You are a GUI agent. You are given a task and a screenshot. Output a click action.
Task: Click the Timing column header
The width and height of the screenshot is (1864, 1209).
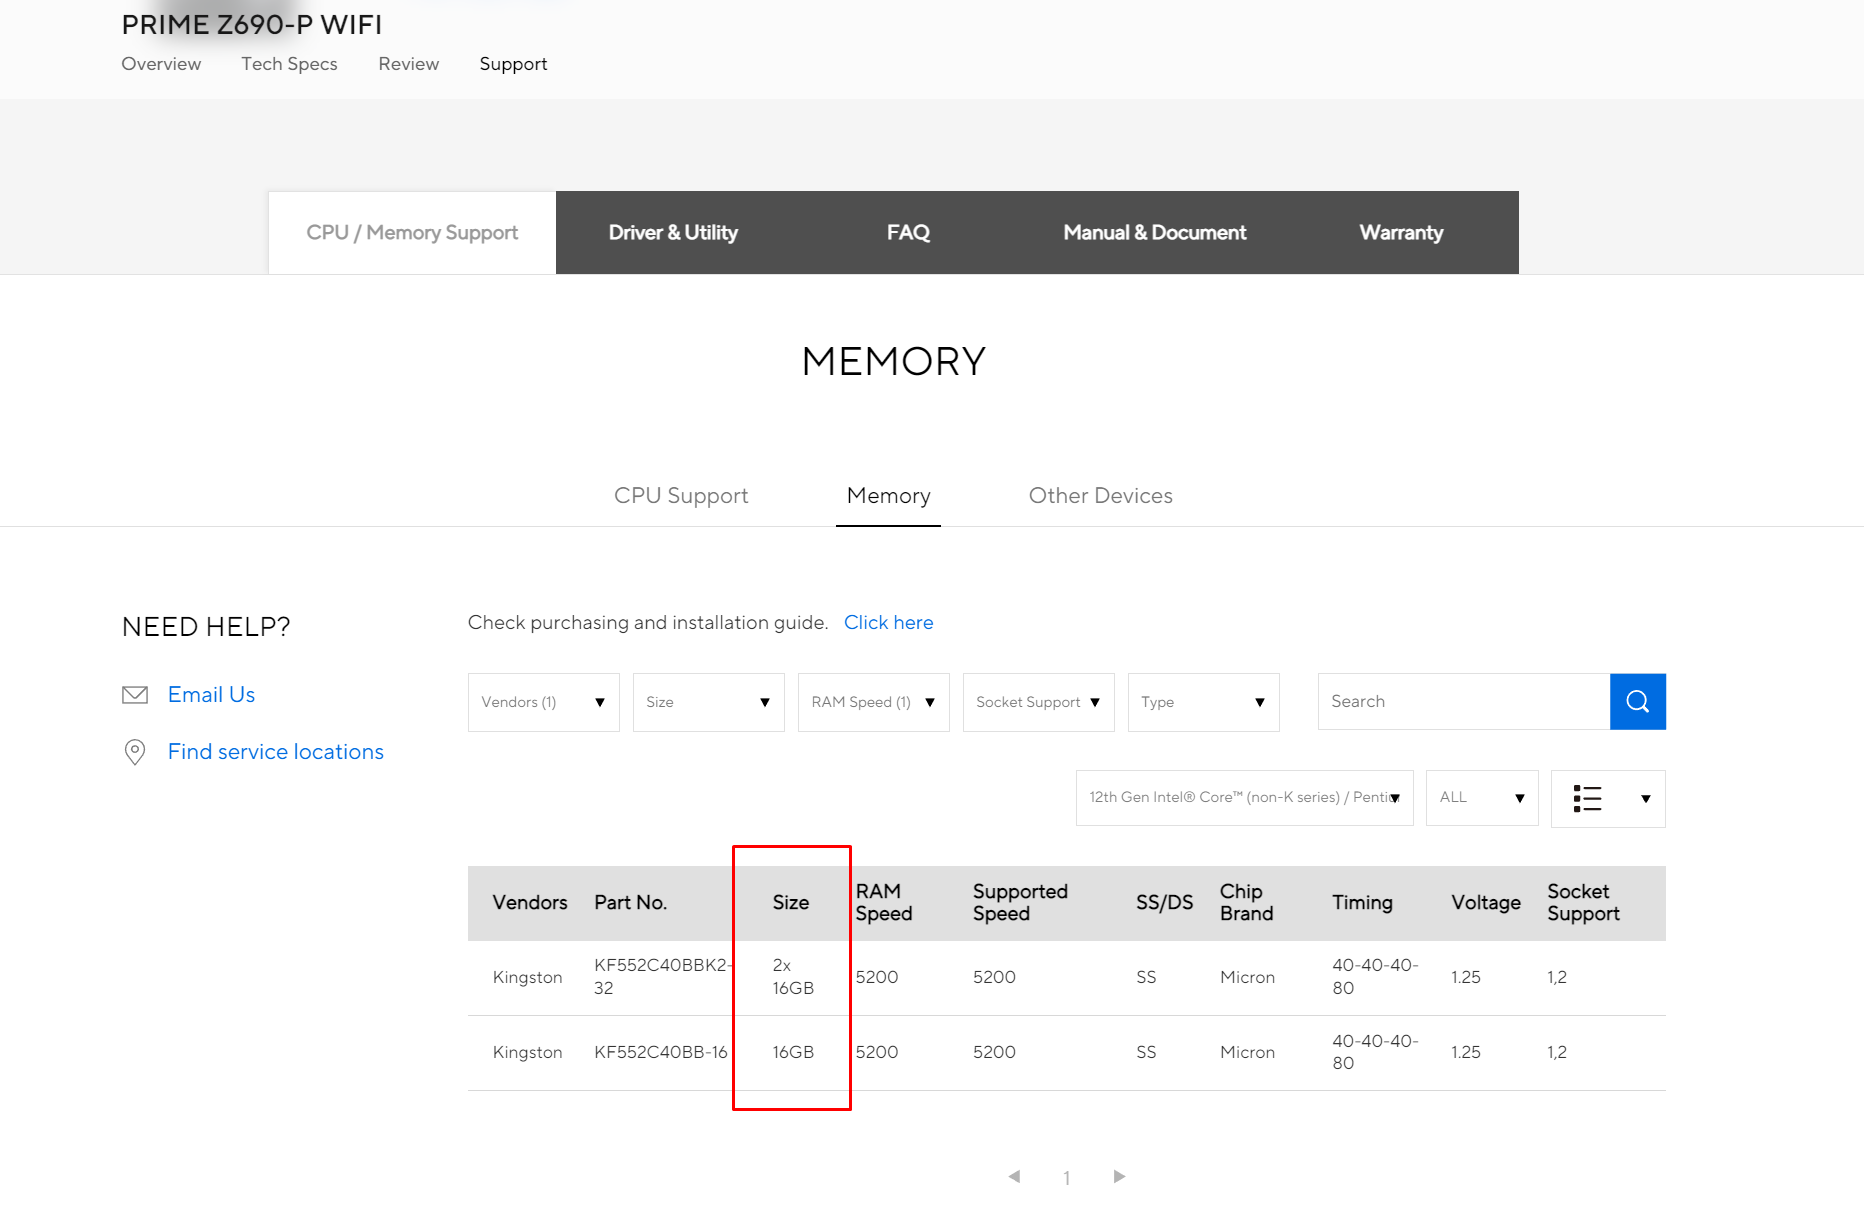pos(1362,903)
